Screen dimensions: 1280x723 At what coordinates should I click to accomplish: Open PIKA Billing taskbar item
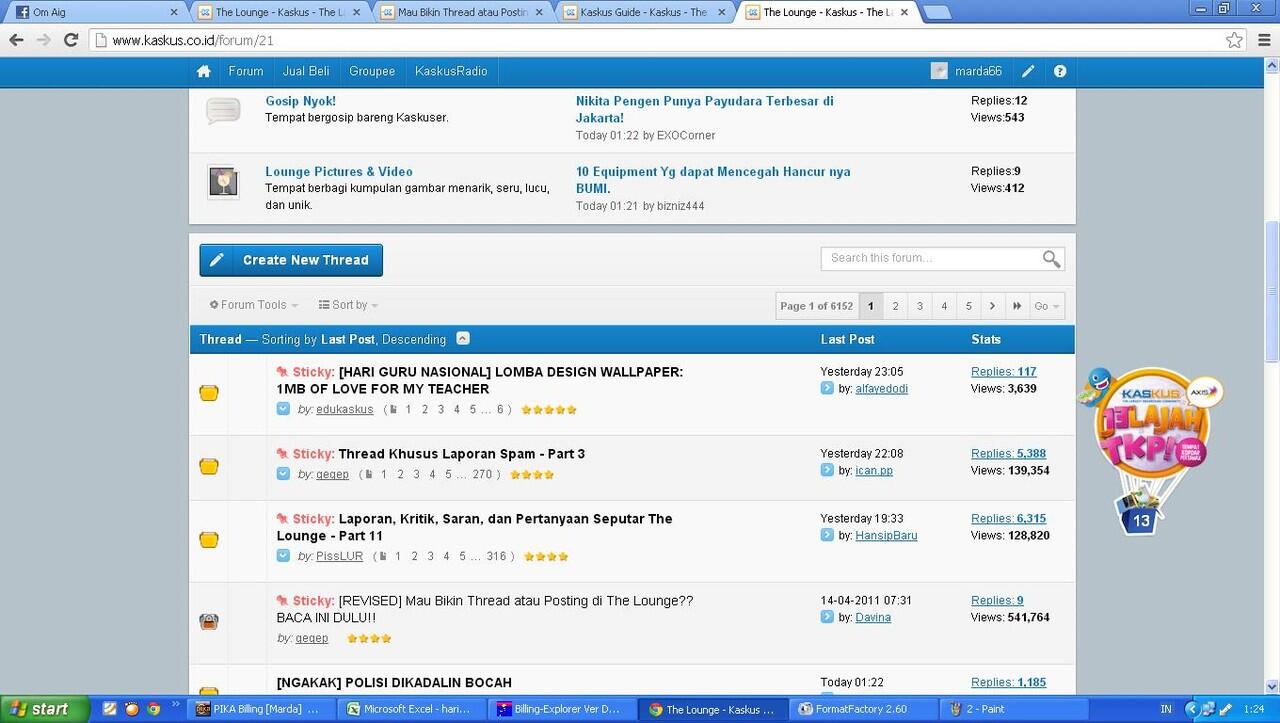pyautogui.click(x=263, y=709)
